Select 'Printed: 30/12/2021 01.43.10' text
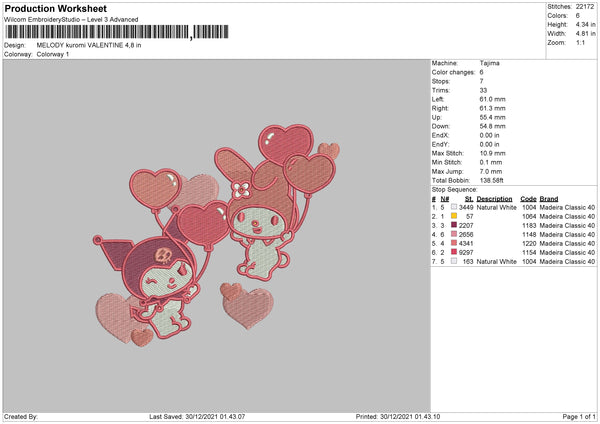 [x=398, y=416]
